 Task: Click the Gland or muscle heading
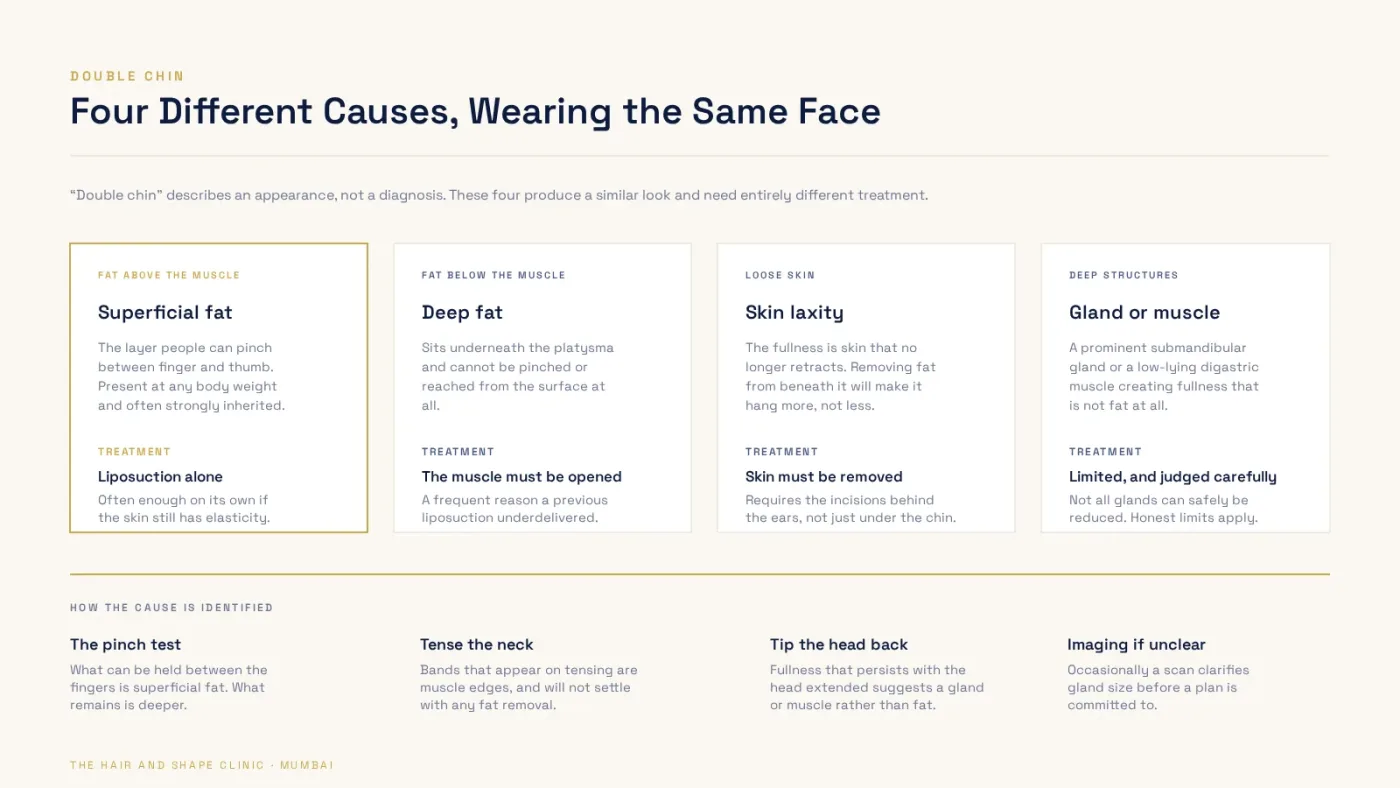(1144, 312)
